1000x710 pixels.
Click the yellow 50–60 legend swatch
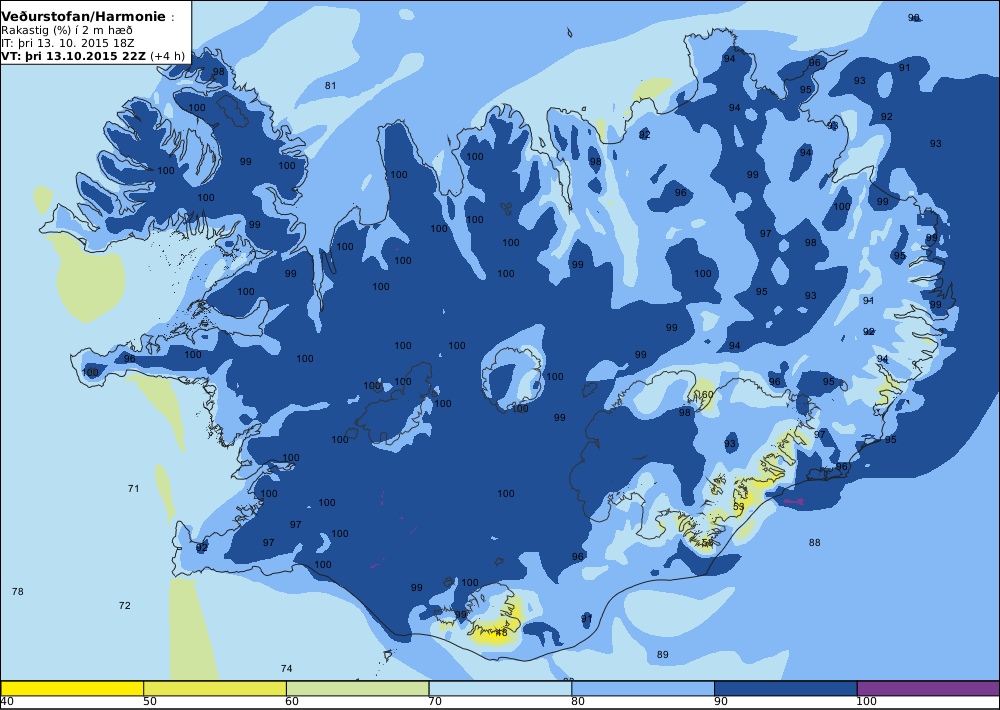215,688
